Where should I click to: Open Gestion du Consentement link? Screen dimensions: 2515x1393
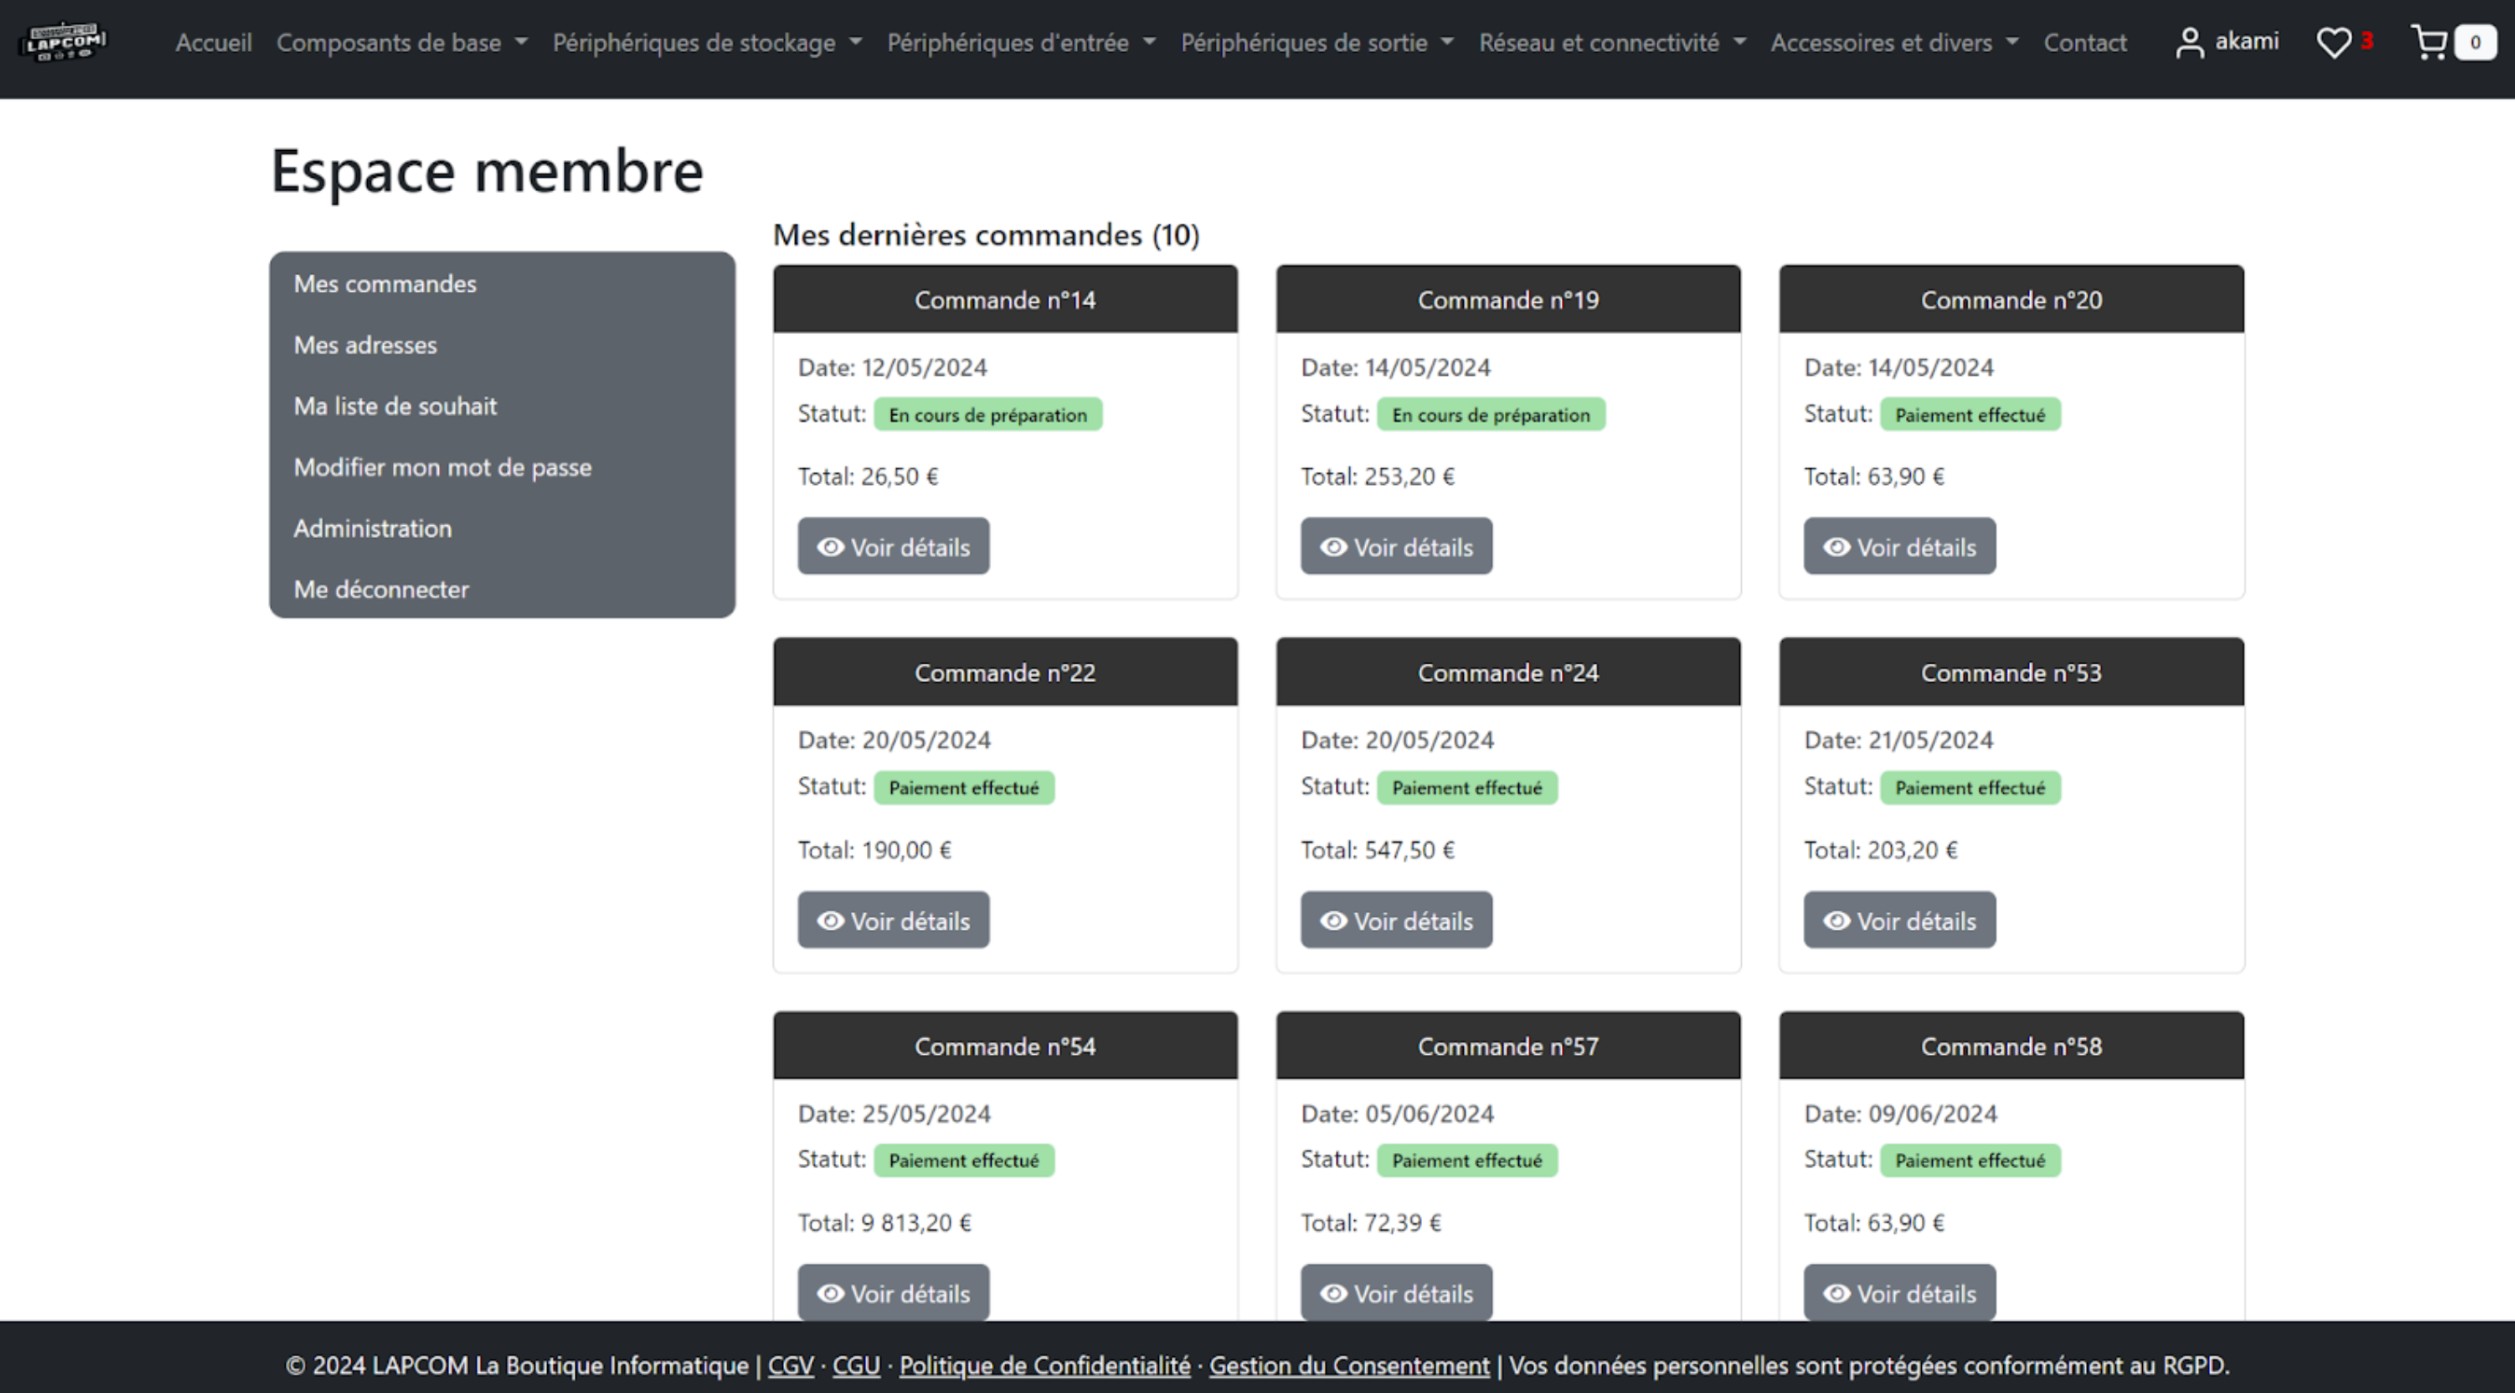[x=1349, y=1365]
